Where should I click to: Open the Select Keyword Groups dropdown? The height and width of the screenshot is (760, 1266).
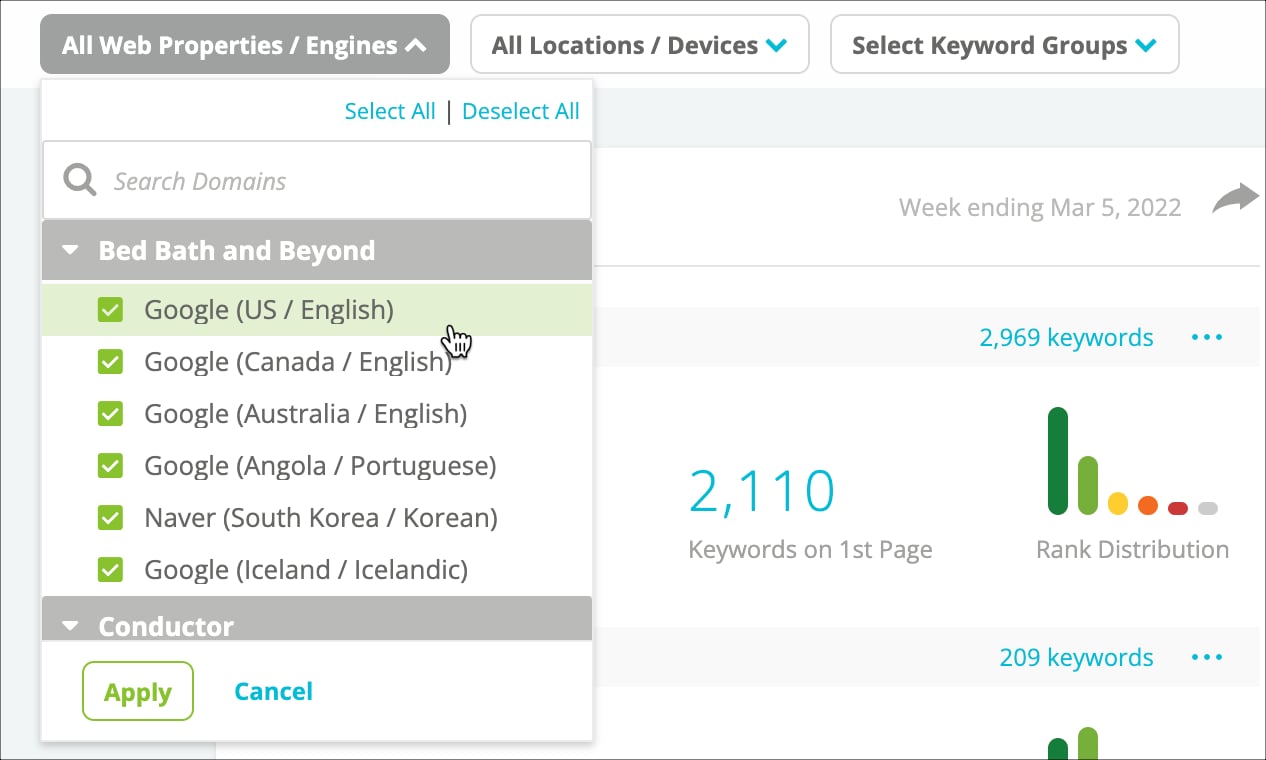point(1005,45)
